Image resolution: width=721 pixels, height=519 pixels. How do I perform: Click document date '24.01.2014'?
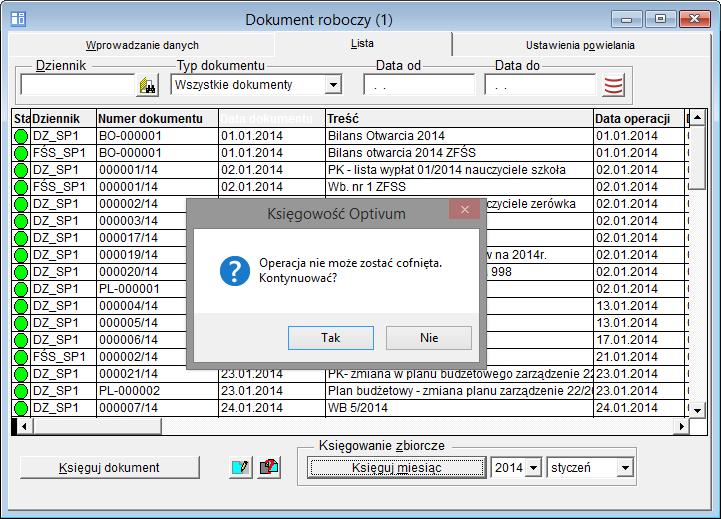click(252, 408)
